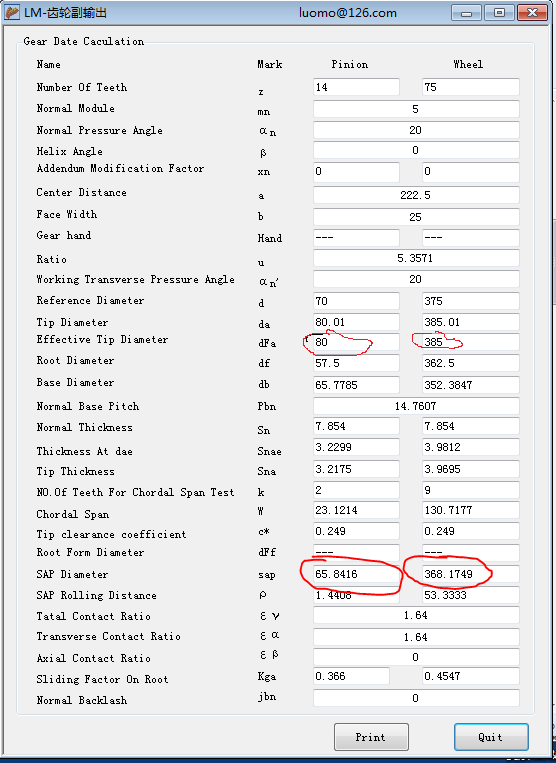Click the Print button

click(x=371, y=737)
